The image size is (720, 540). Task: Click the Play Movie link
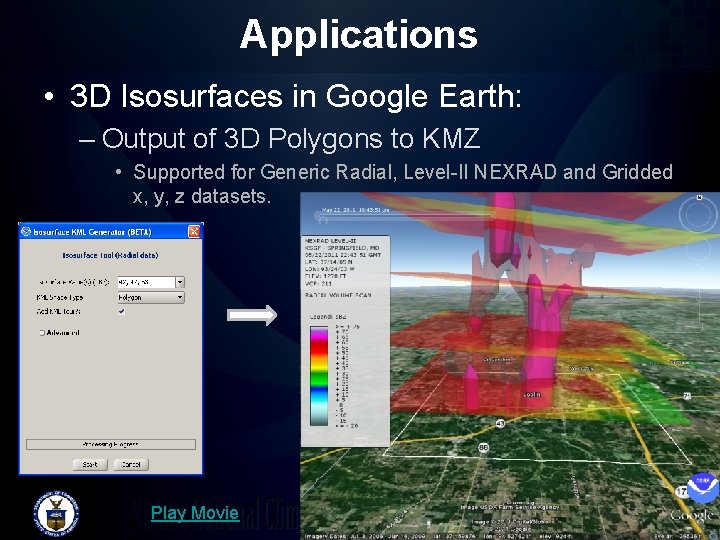tap(195, 512)
